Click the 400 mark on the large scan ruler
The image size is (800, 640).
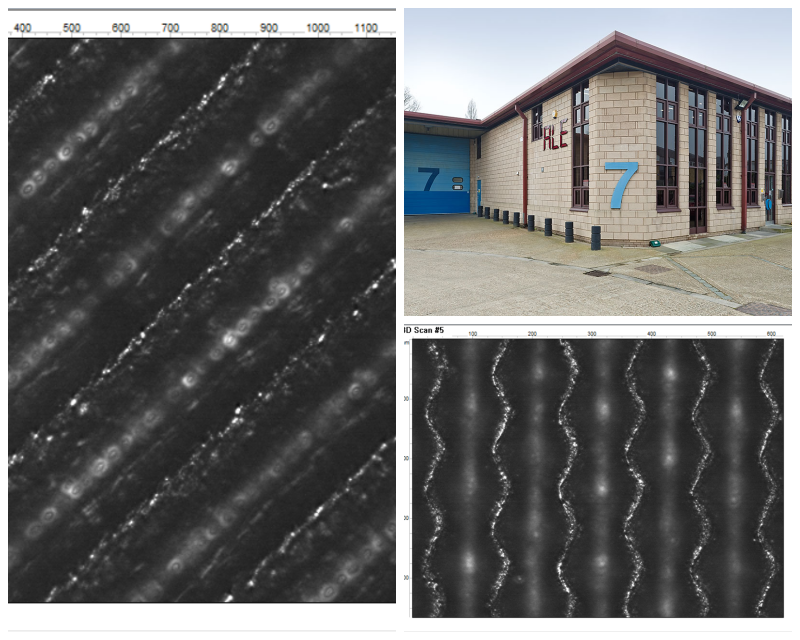(x=22, y=28)
